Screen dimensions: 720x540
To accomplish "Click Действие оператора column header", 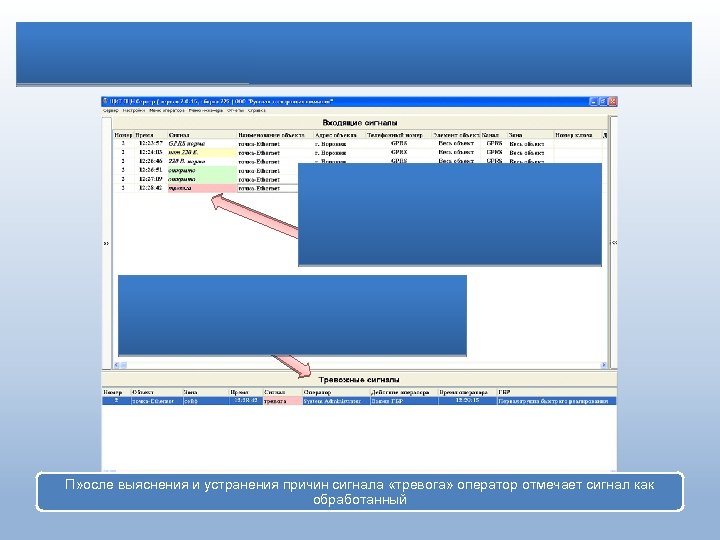I will (x=404, y=392).
